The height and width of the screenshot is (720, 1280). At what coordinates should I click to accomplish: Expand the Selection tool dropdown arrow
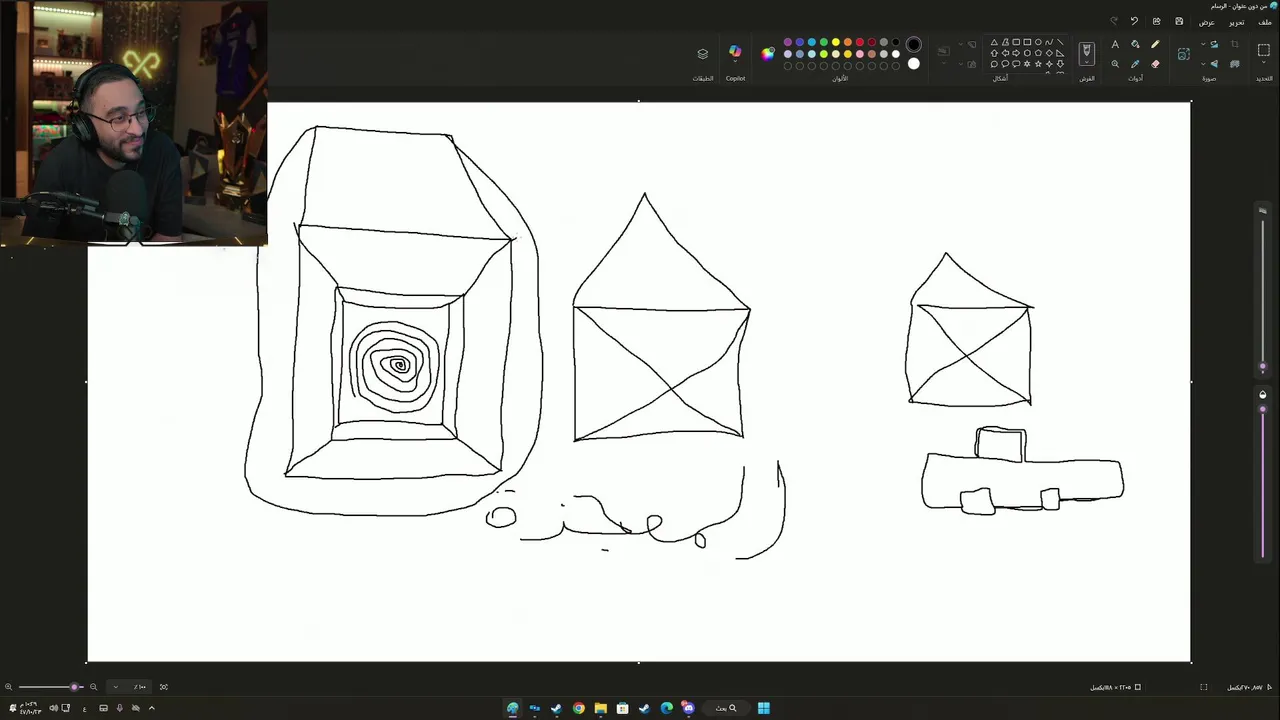[1264, 62]
